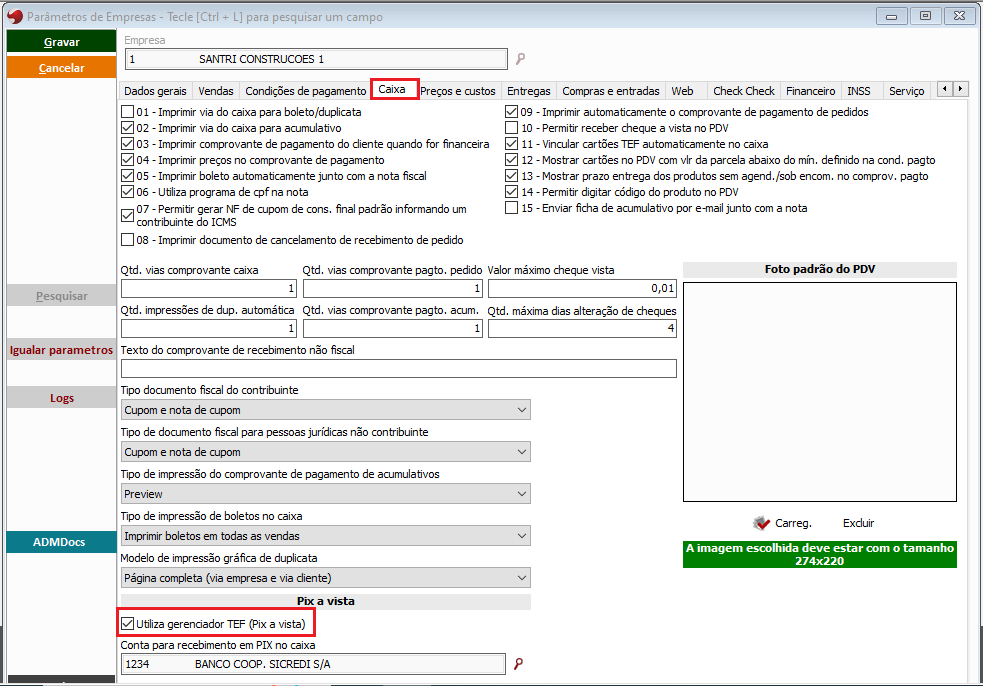Viewport: 983px width, 686px height.
Task: Click Texto do comprovante não fiscal field
Action: 399,368
